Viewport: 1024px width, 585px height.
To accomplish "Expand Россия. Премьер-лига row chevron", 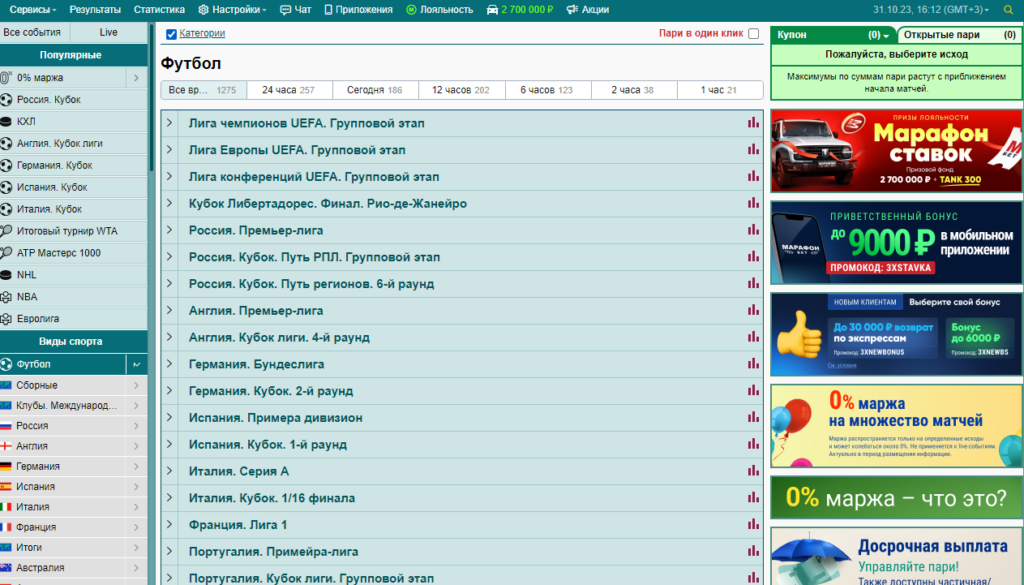I will click(169, 230).
